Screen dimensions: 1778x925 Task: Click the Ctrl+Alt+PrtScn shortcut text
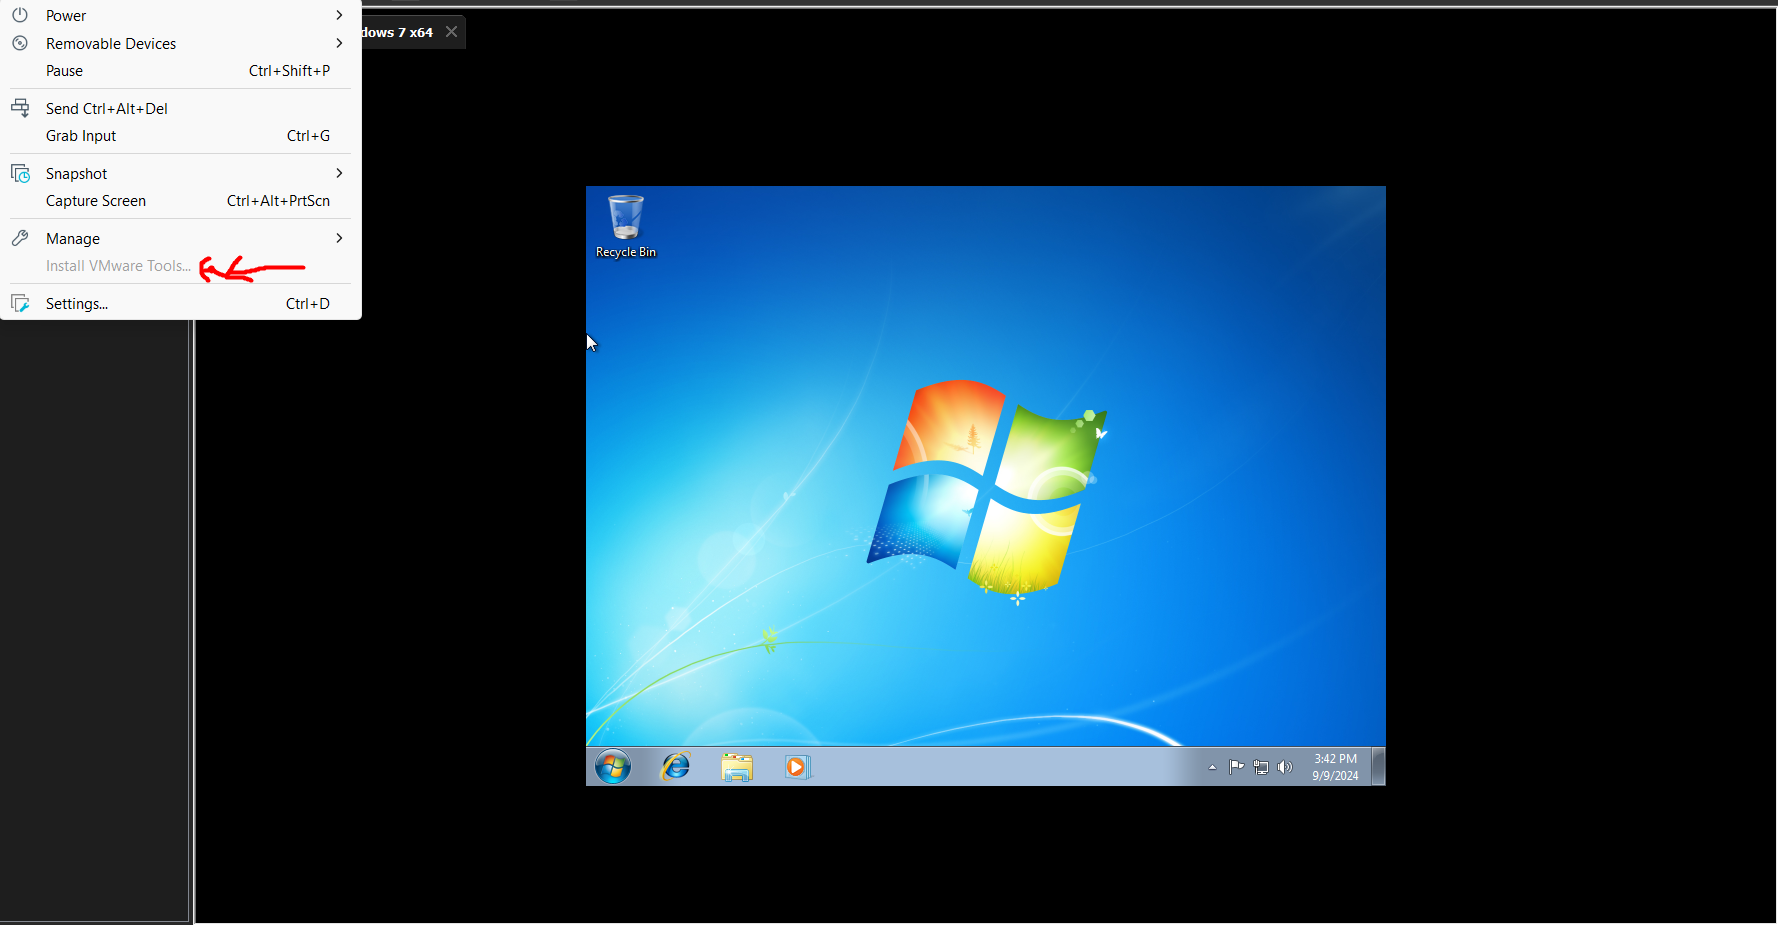[278, 201]
